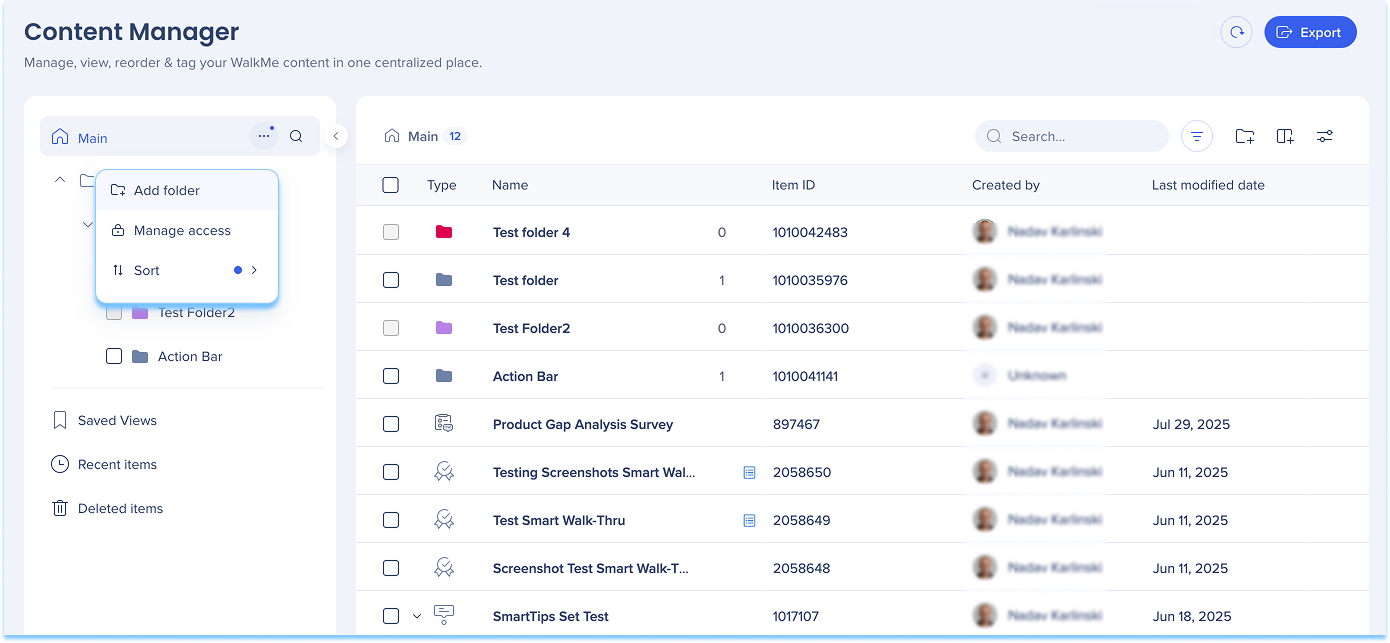Image resolution: width=1390 pixels, height=643 pixels.
Task: Open Deleted items in the sidebar
Action: (x=120, y=508)
